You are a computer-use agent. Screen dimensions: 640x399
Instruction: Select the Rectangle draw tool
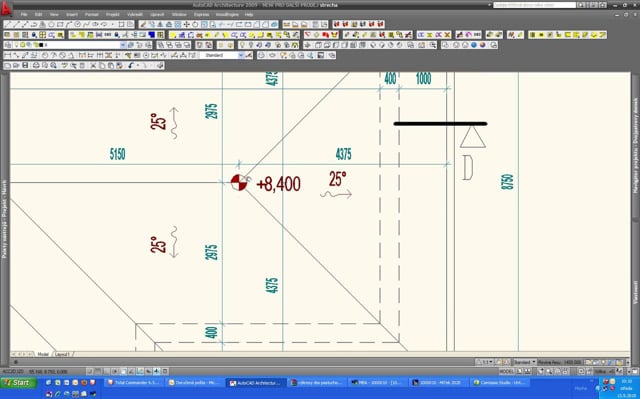coord(60,24)
